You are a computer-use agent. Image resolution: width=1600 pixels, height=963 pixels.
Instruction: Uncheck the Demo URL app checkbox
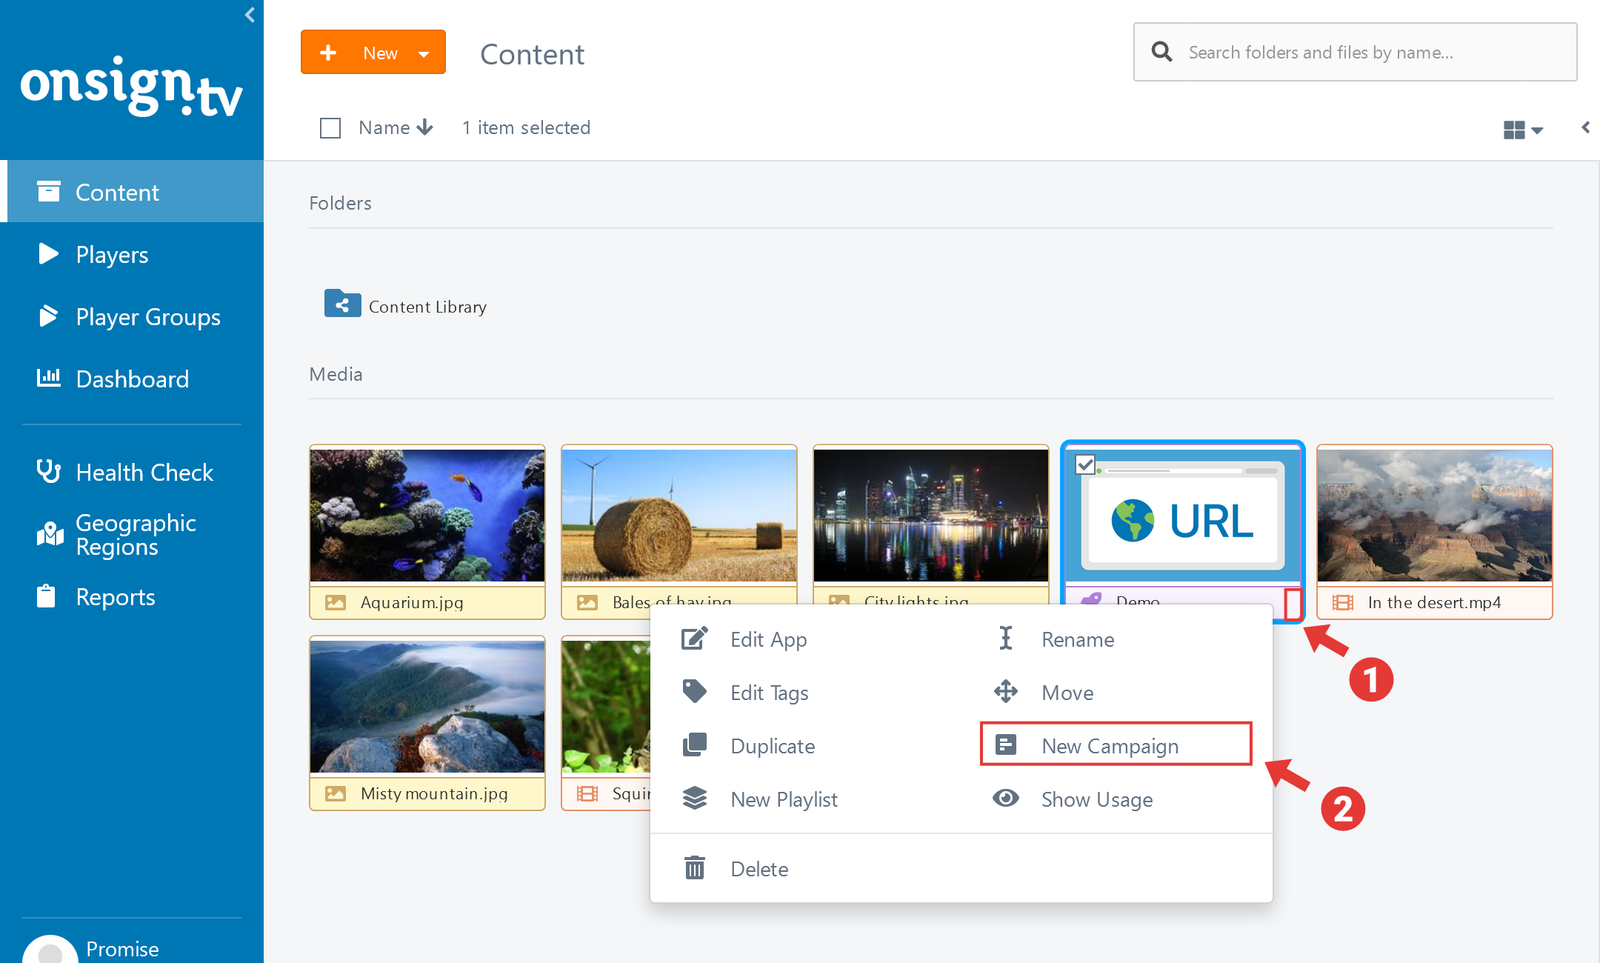click(1085, 464)
